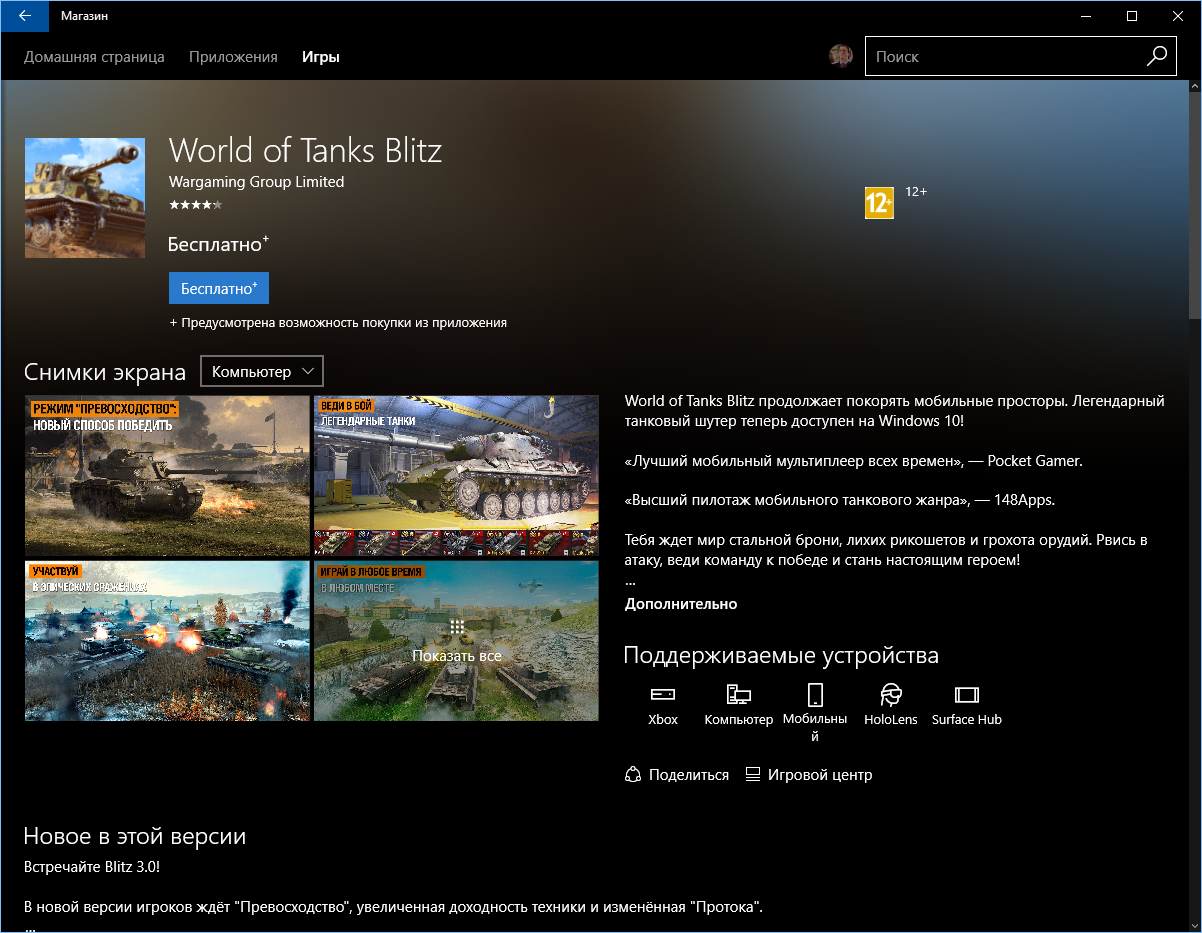This screenshot has width=1202, height=933.
Task: Select the HoloLens device icon
Action: [891, 694]
